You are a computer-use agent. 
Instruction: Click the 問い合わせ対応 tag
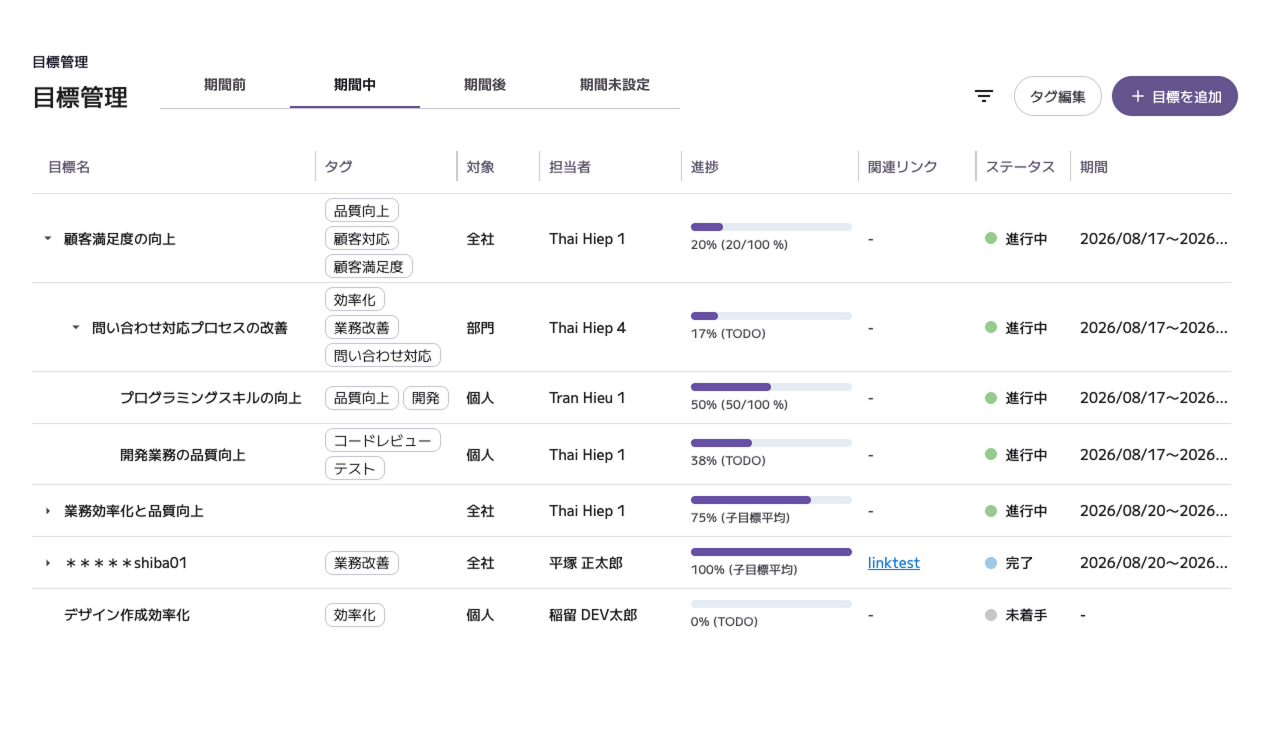click(x=383, y=355)
